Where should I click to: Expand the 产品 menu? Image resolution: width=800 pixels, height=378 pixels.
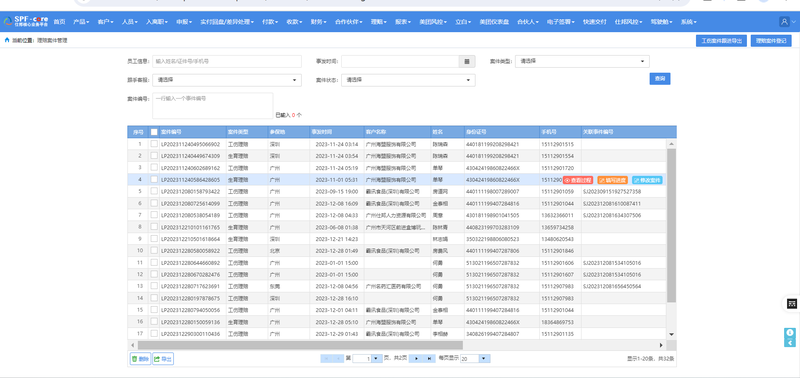point(81,22)
